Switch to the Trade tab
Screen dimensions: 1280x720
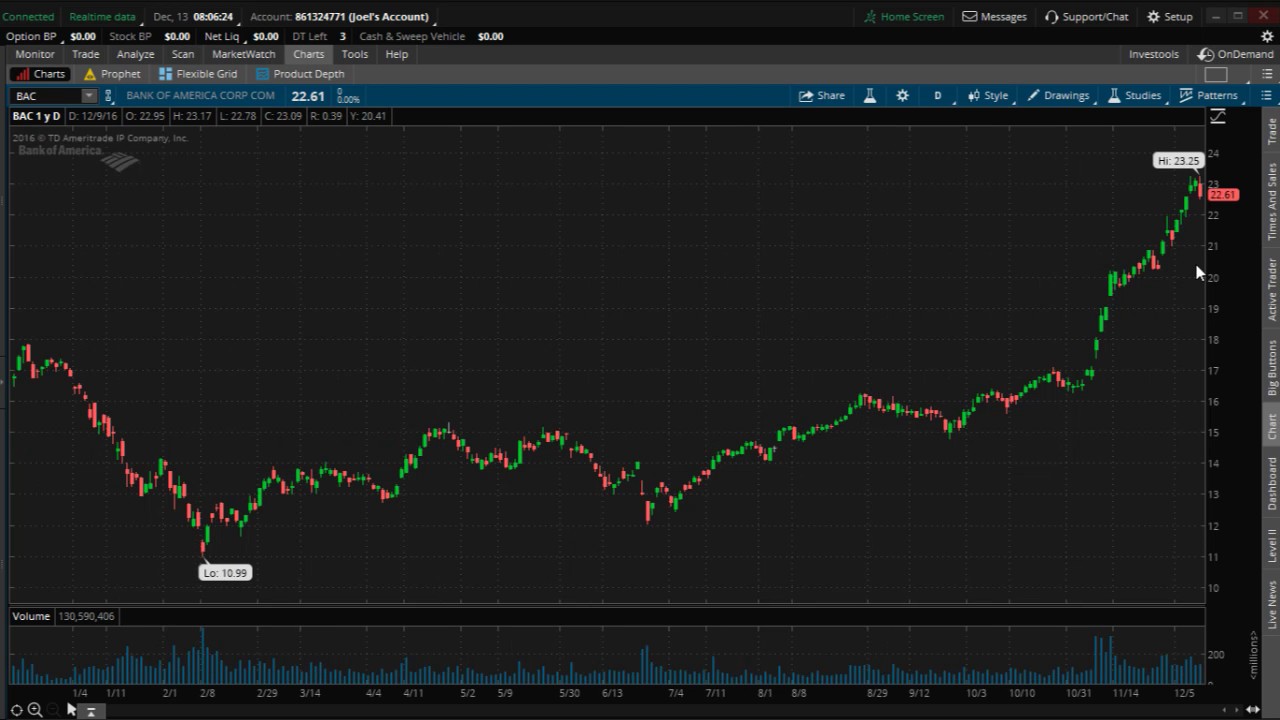pos(85,54)
